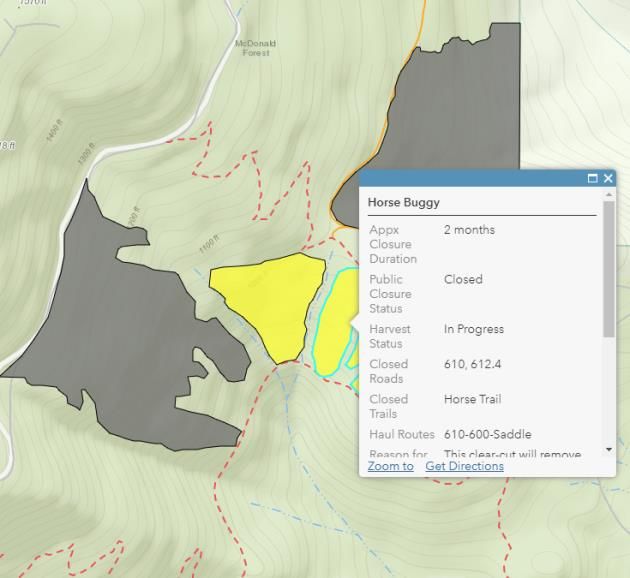Screen dimensions: 630x578
Task: Click the 1400 ft contour label
Action: click(55, 131)
